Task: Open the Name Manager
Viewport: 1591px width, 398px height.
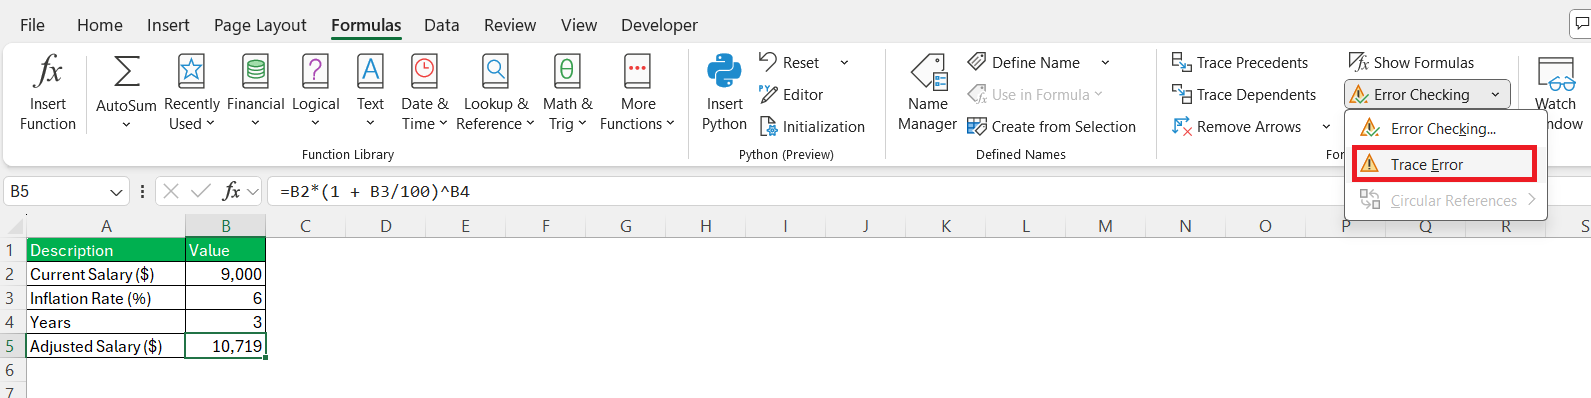Action: pyautogui.click(x=928, y=93)
